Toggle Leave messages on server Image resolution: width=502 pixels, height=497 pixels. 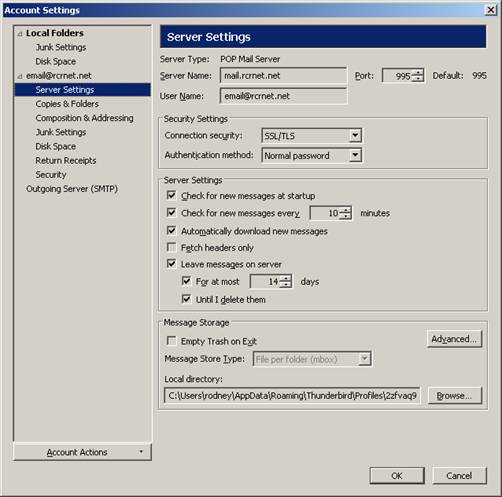[171, 264]
